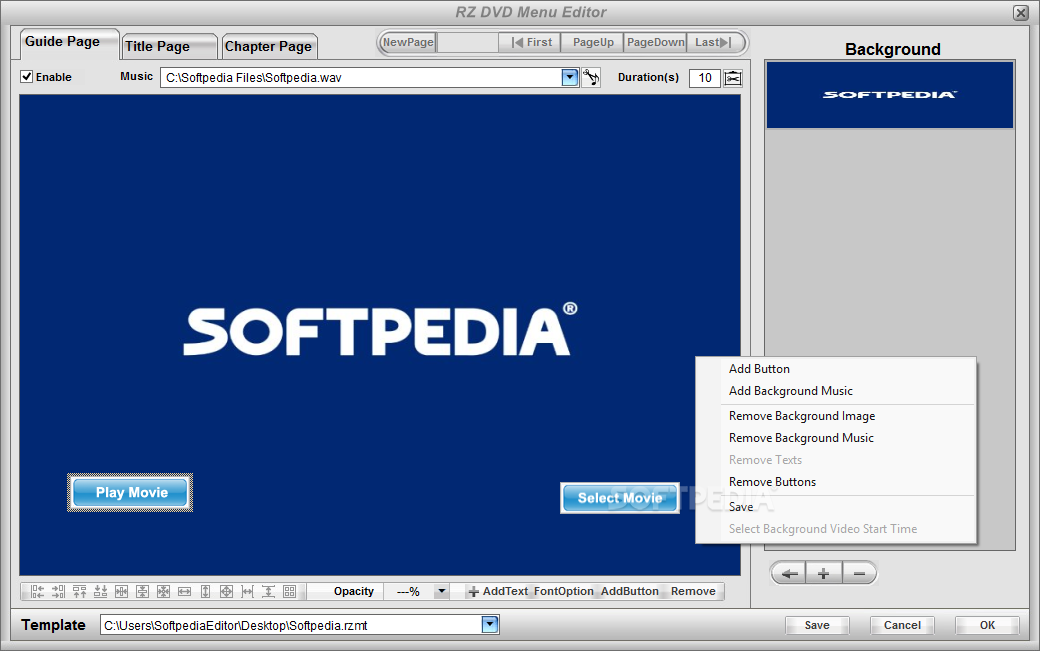Image resolution: width=1040 pixels, height=651 pixels.
Task: Click the AddButton toolbar button
Action: [629, 591]
